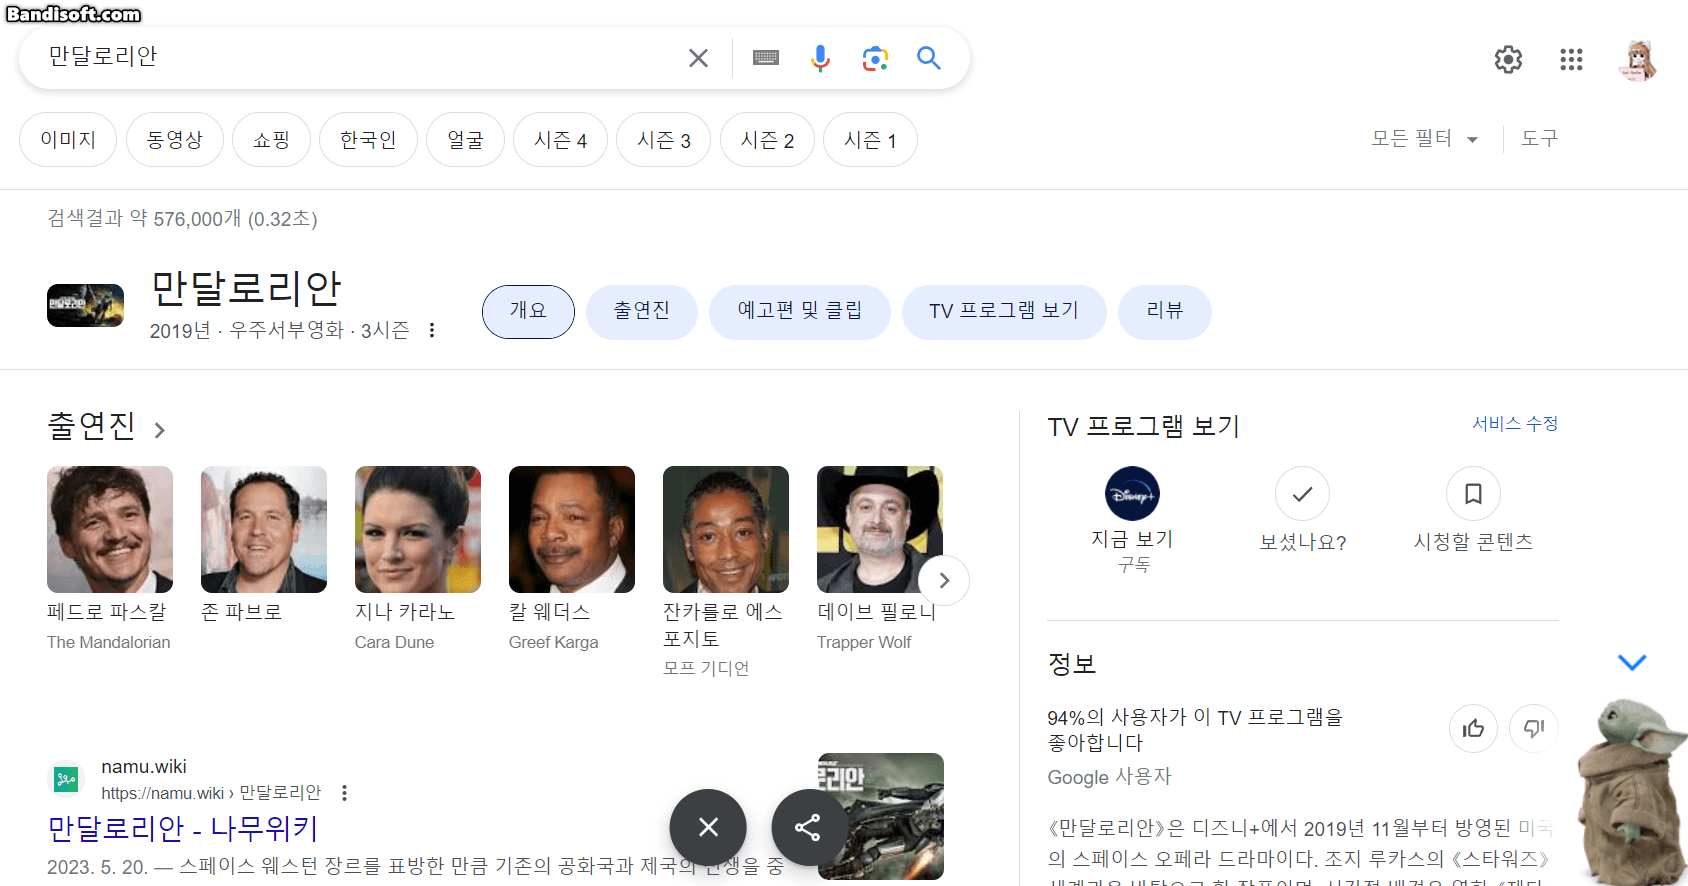Image resolution: width=1688 pixels, height=886 pixels.
Task: Open the 나무위키 만달로리안 result
Action: pyautogui.click(x=183, y=828)
